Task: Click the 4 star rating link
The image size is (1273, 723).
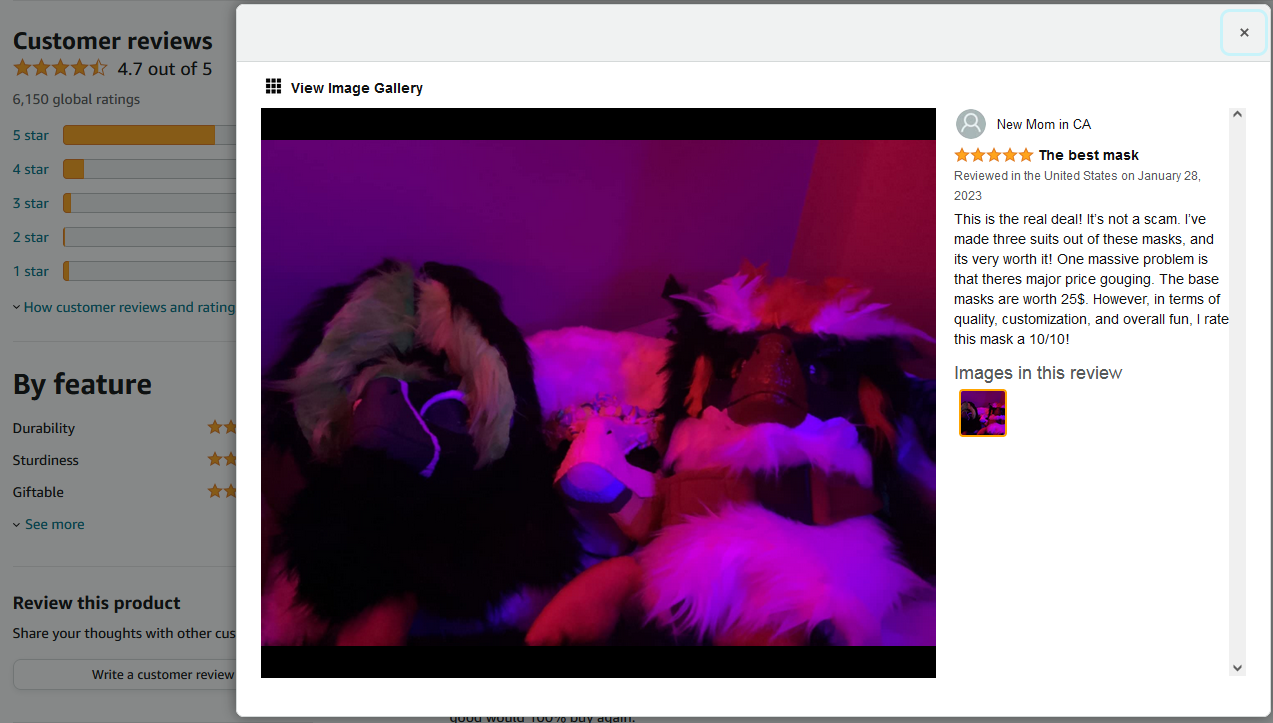Action: (30, 169)
